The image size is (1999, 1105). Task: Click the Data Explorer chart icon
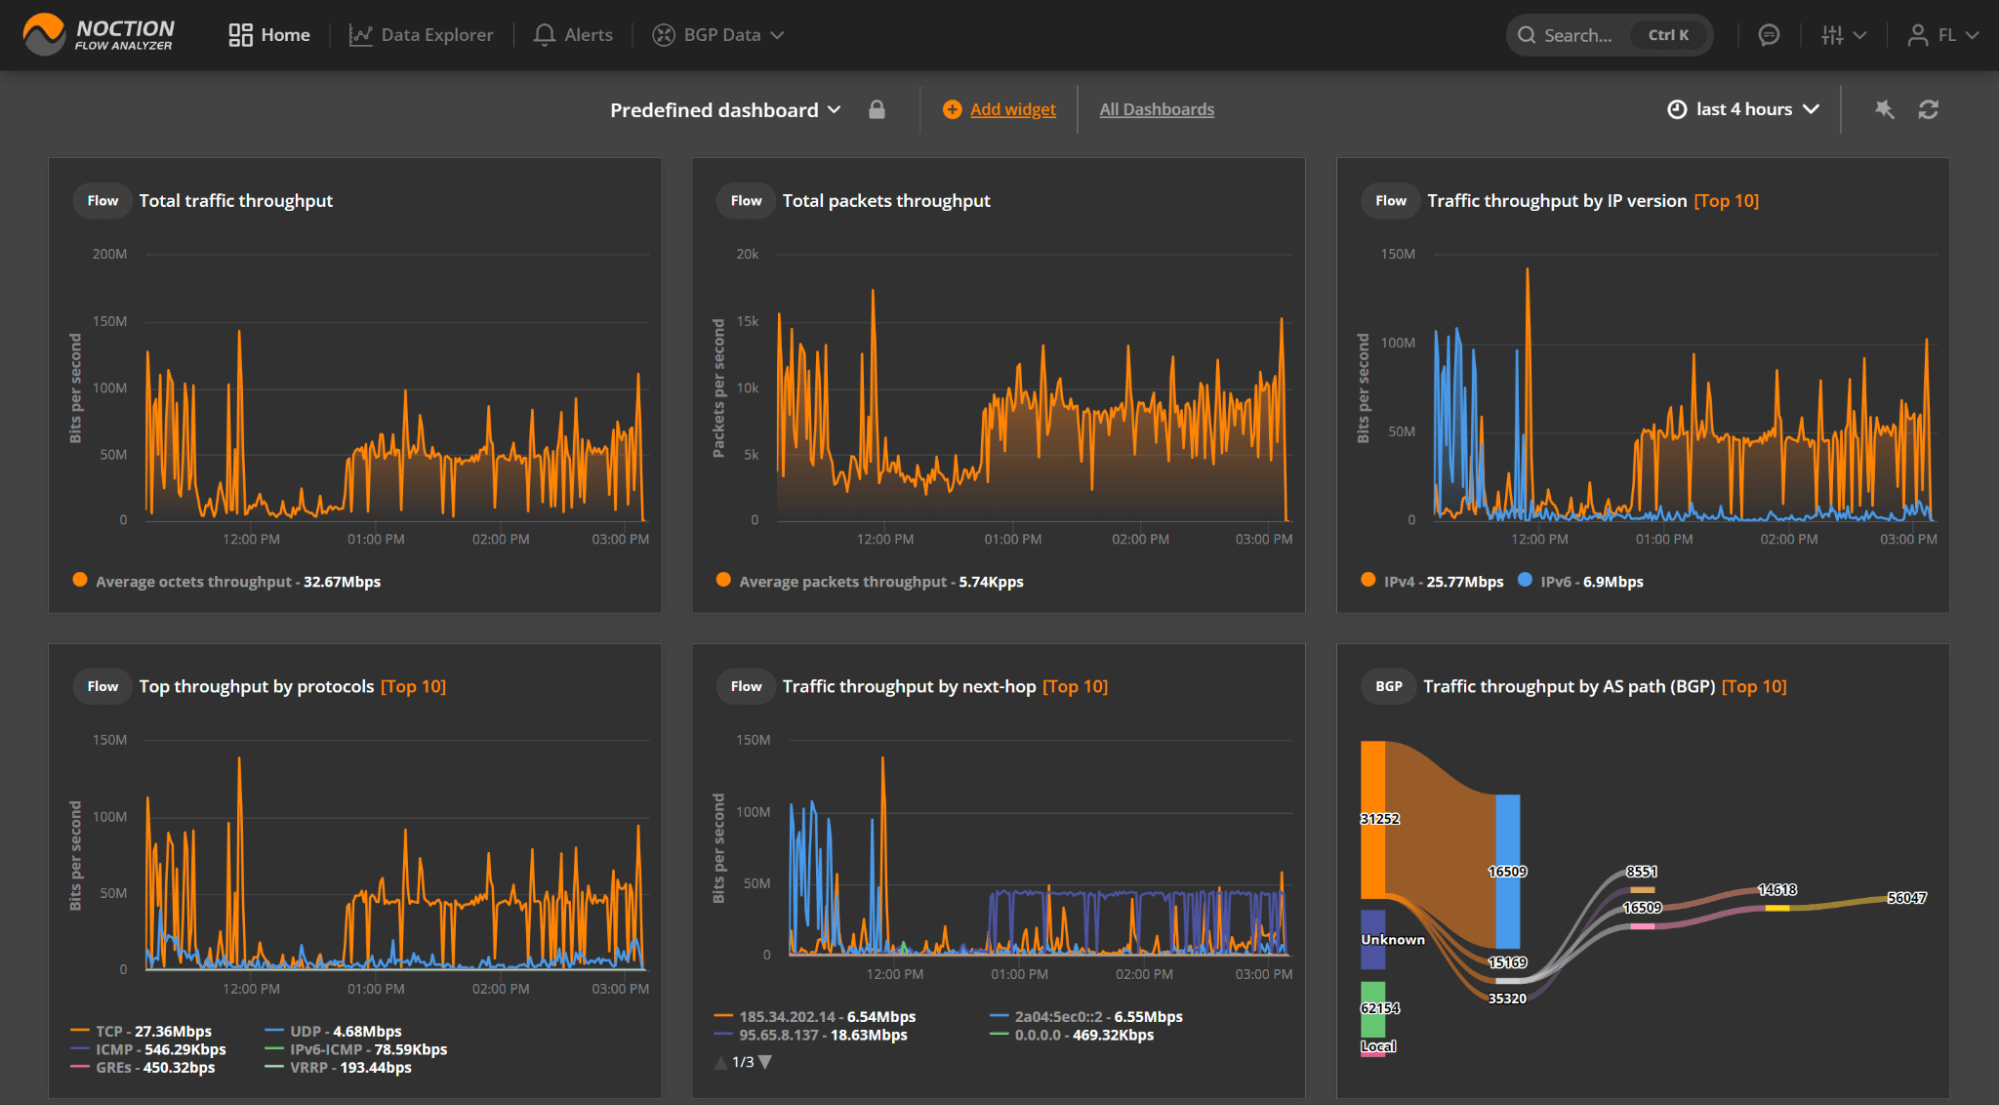click(360, 35)
